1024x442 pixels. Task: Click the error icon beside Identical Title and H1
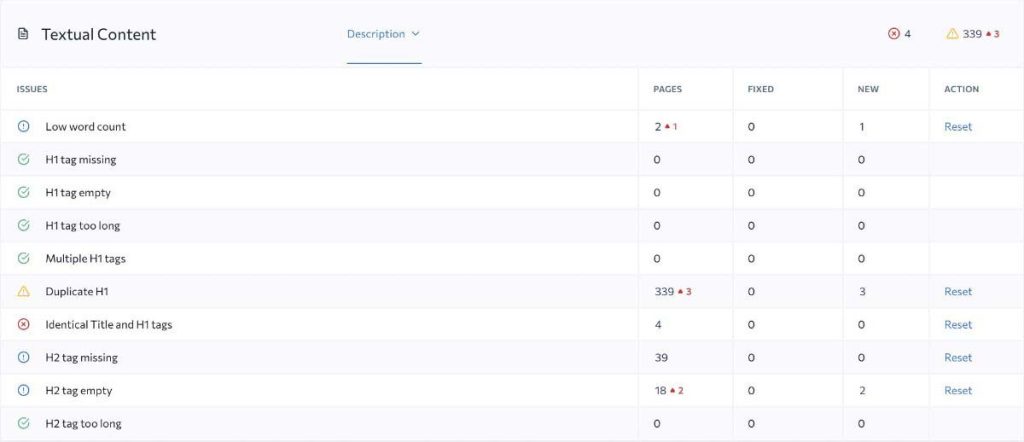(24, 325)
